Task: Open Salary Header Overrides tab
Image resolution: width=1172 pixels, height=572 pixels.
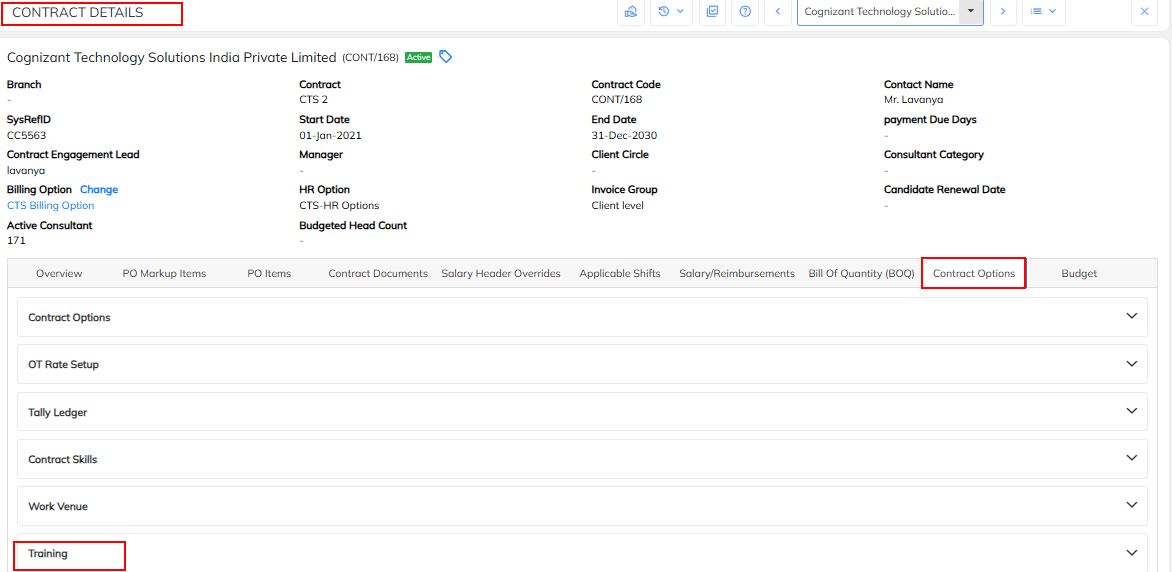Action: pos(501,274)
